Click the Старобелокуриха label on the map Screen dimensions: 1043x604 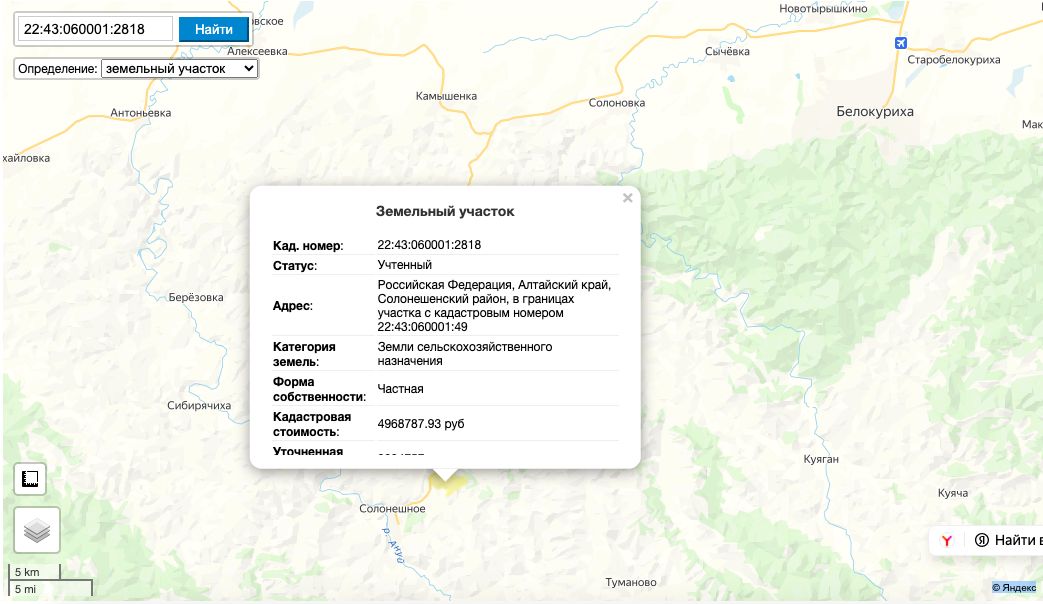[x=954, y=59]
